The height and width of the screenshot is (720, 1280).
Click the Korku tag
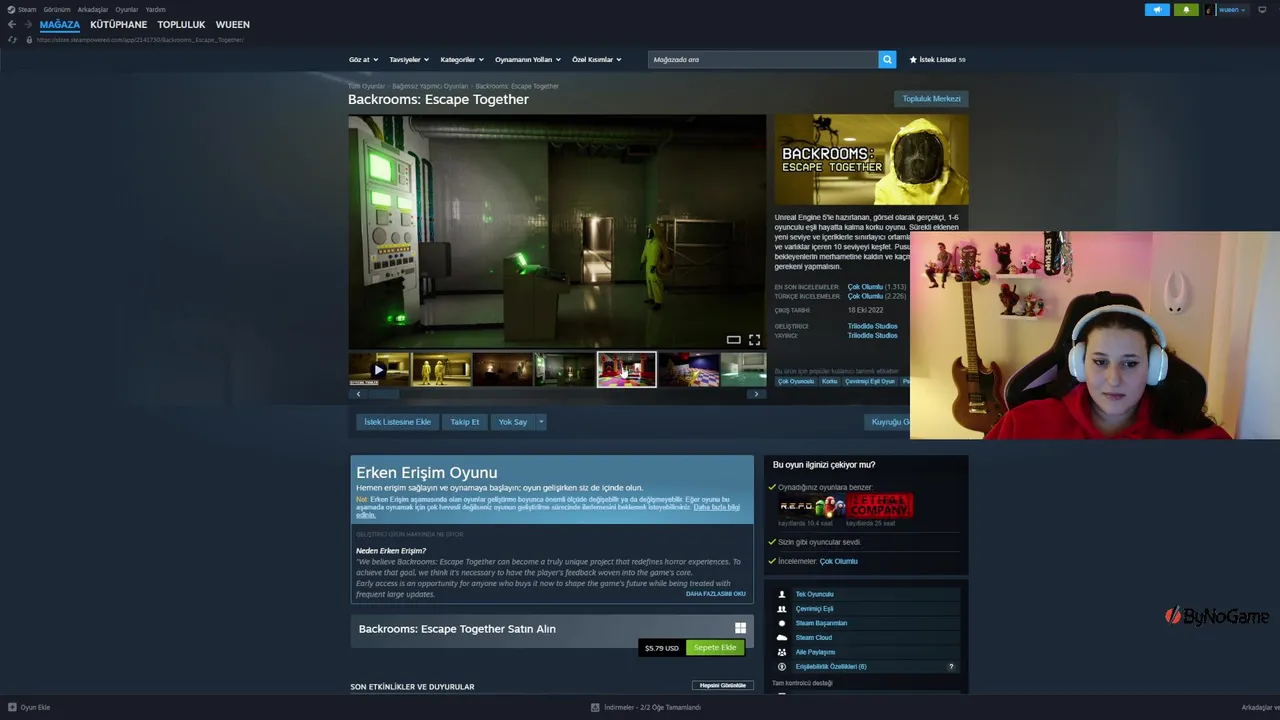tap(829, 381)
